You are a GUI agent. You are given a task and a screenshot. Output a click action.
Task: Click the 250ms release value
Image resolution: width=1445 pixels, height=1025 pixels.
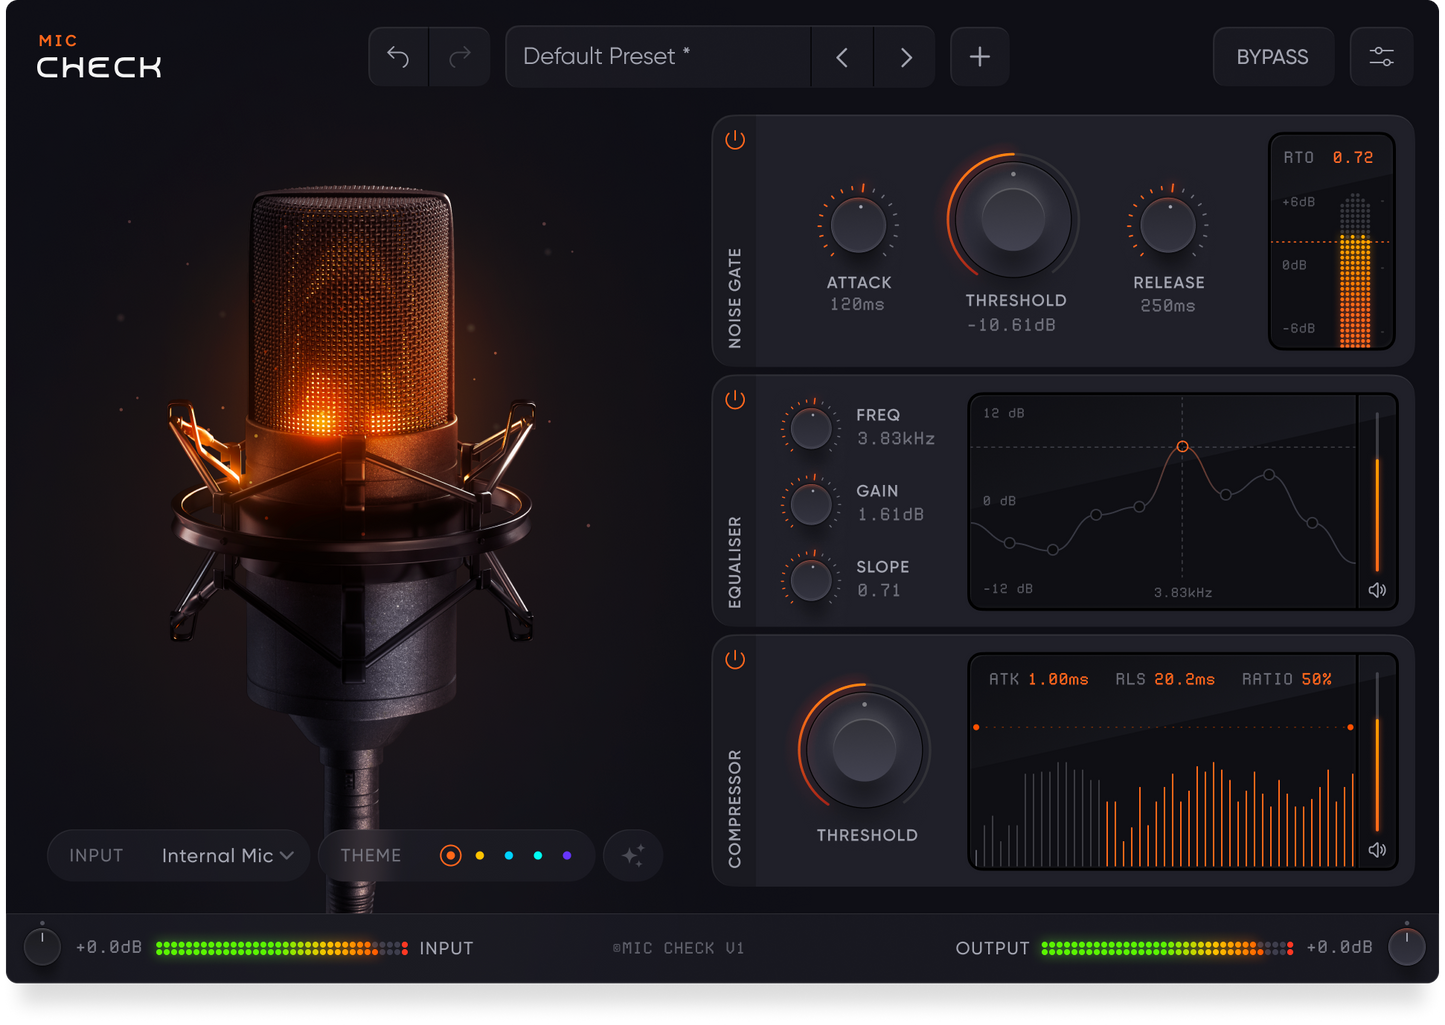tap(1168, 306)
